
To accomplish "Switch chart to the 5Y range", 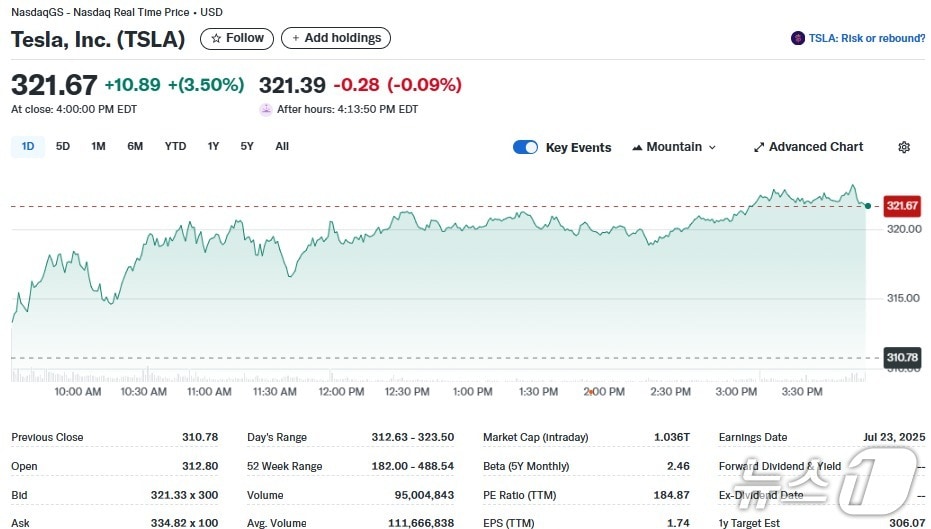I will (247, 146).
